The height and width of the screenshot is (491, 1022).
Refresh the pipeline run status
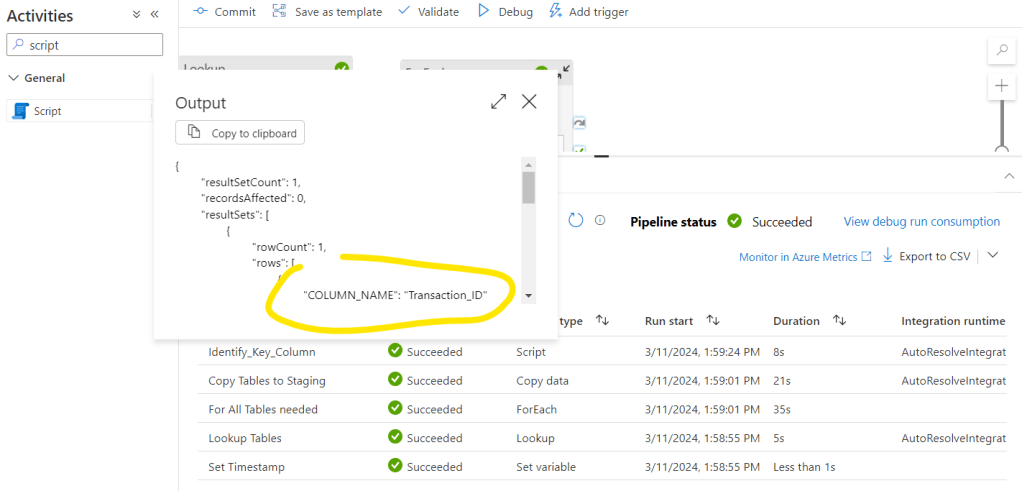point(575,221)
